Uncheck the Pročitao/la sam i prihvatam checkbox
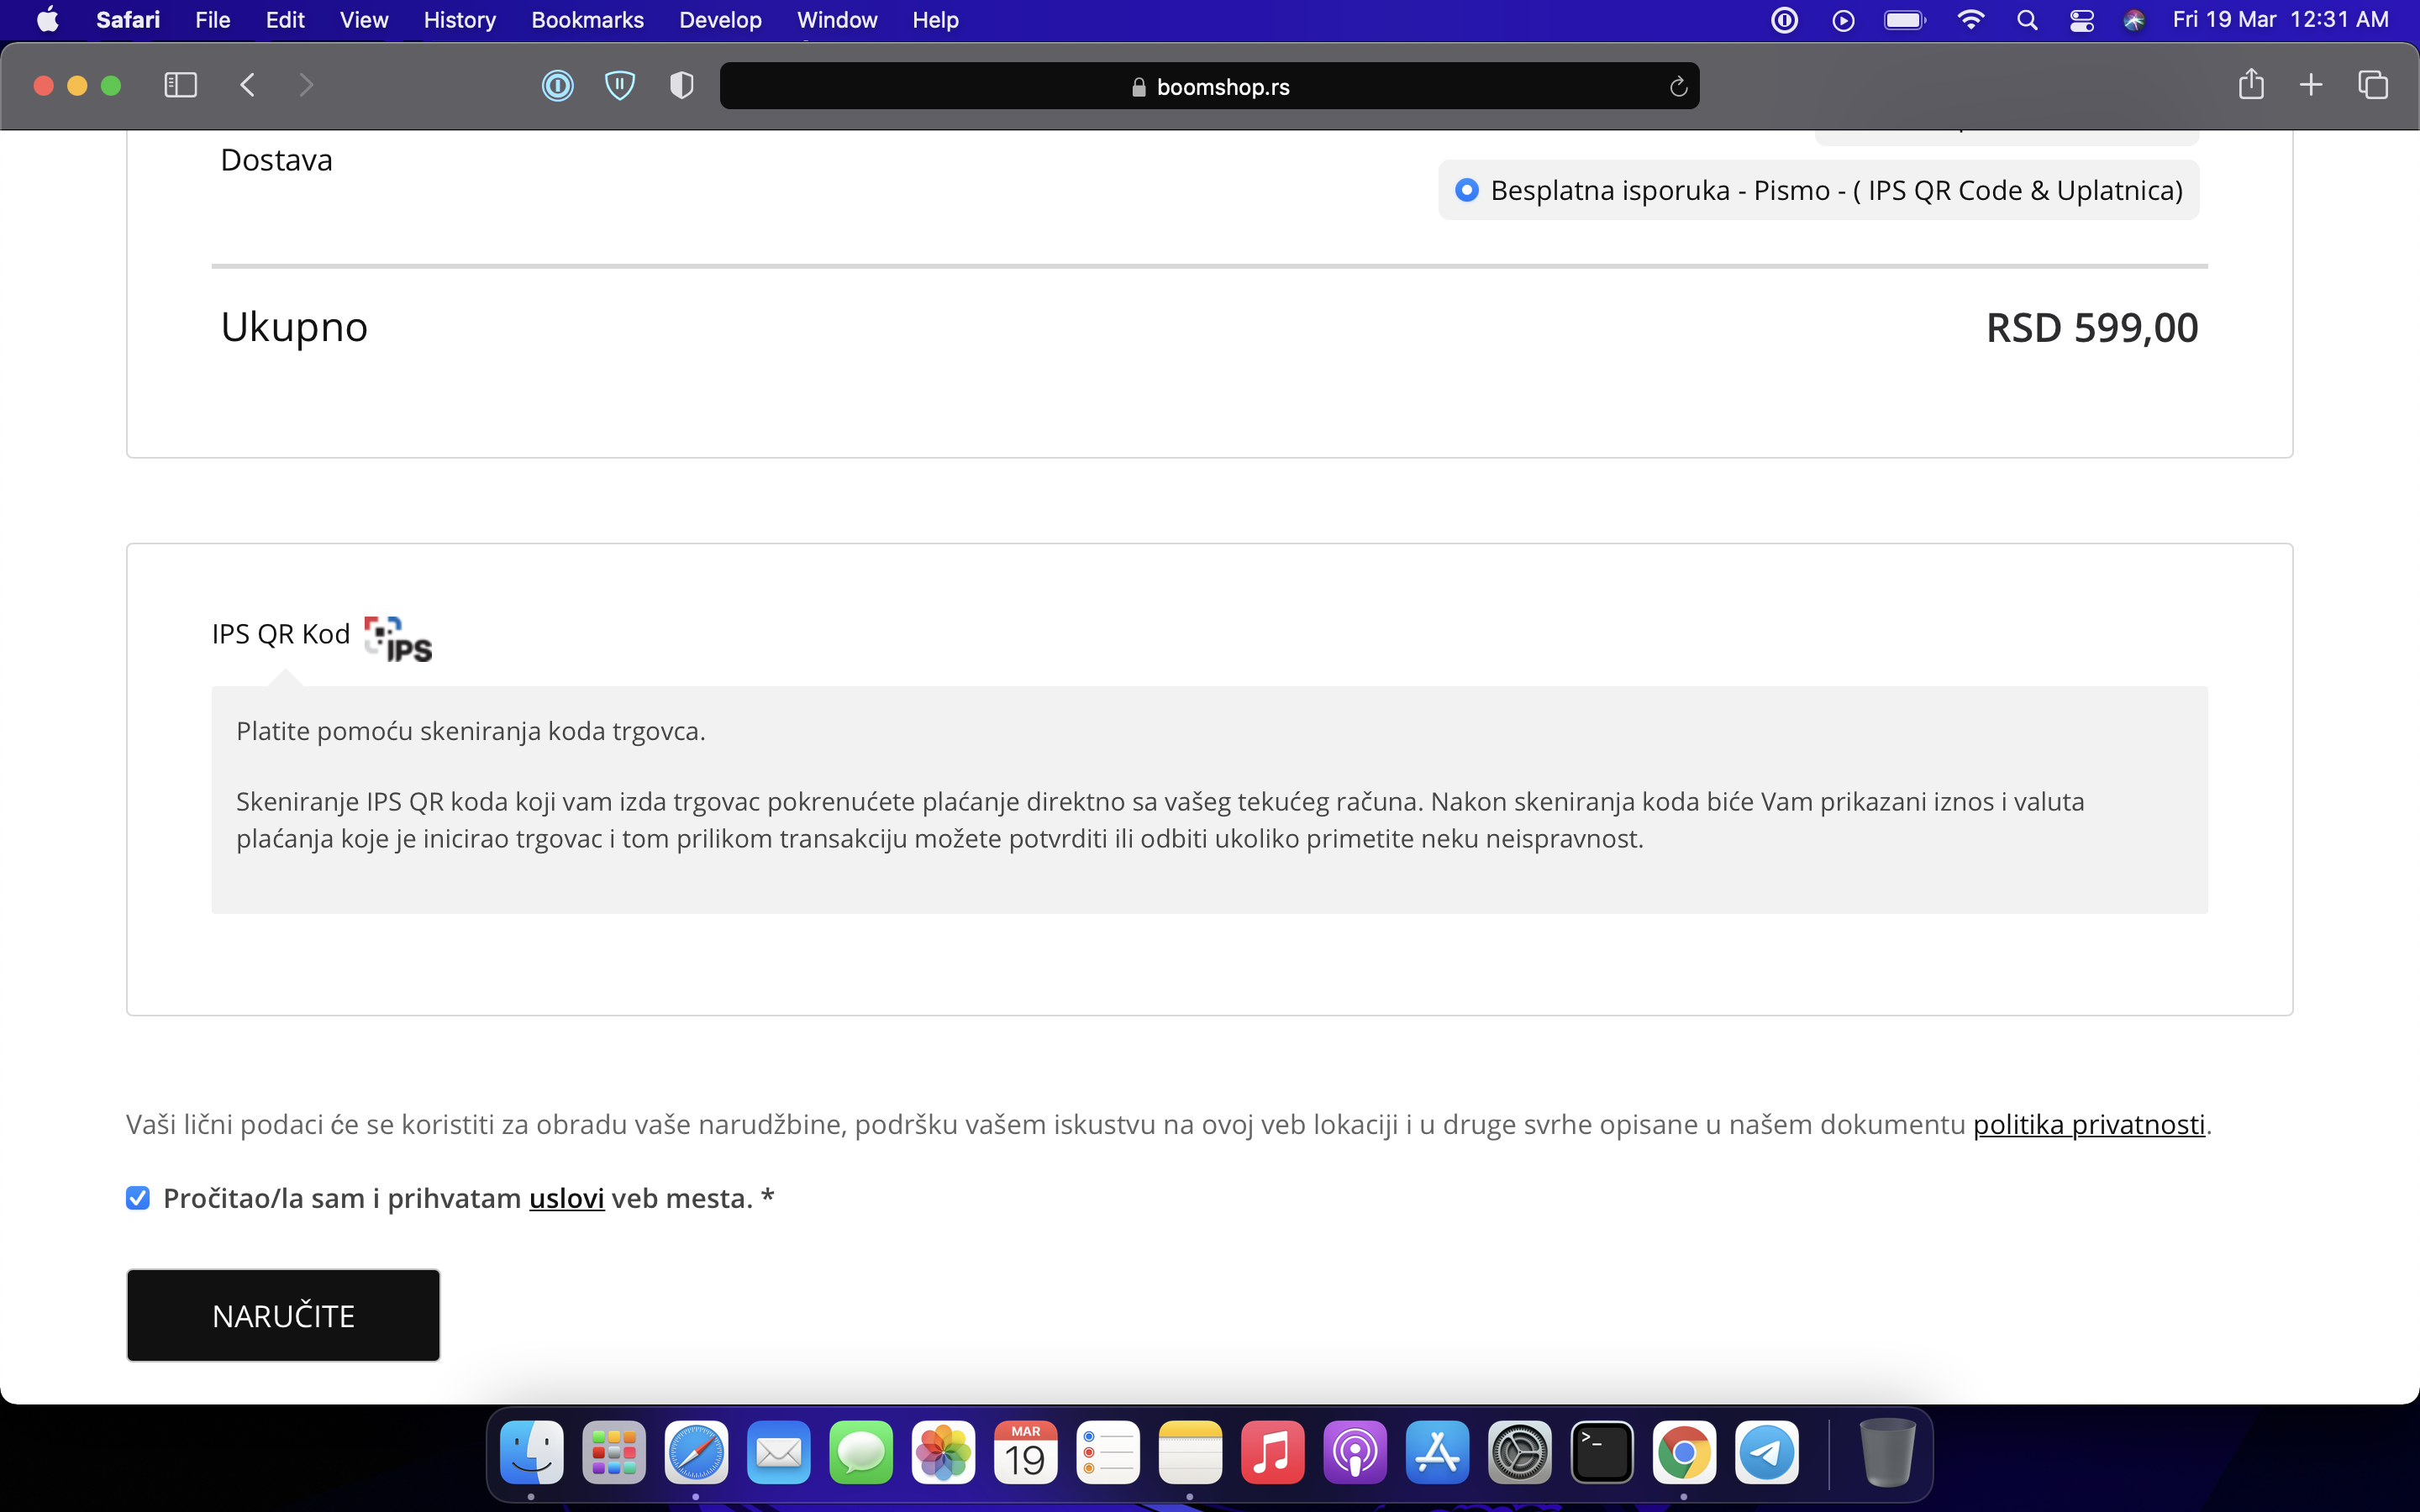 pos(138,1198)
